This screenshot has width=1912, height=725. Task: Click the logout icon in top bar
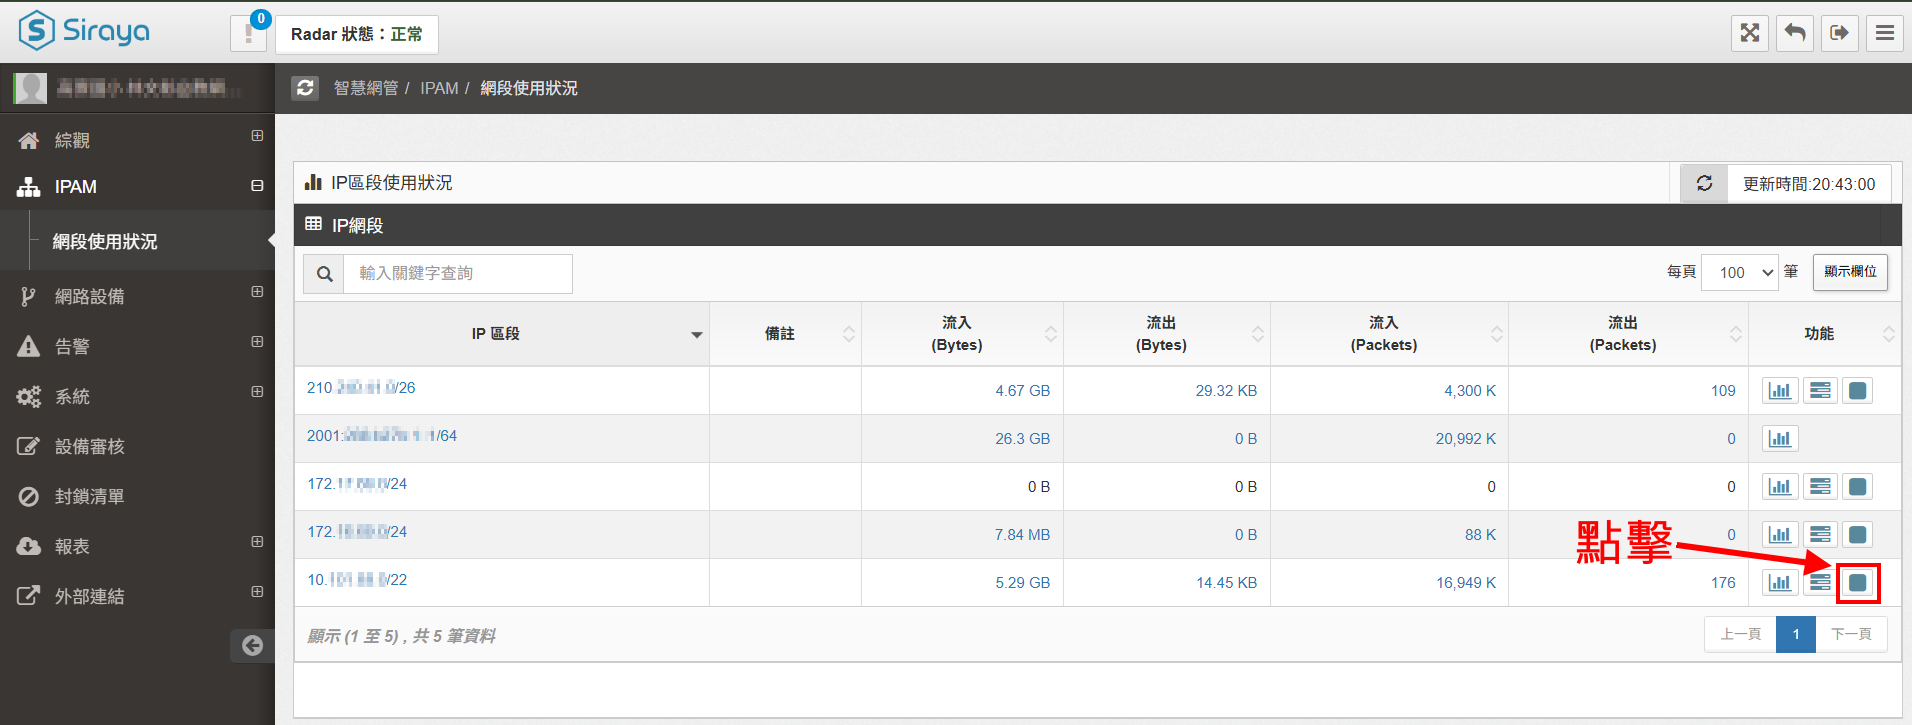(1839, 33)
